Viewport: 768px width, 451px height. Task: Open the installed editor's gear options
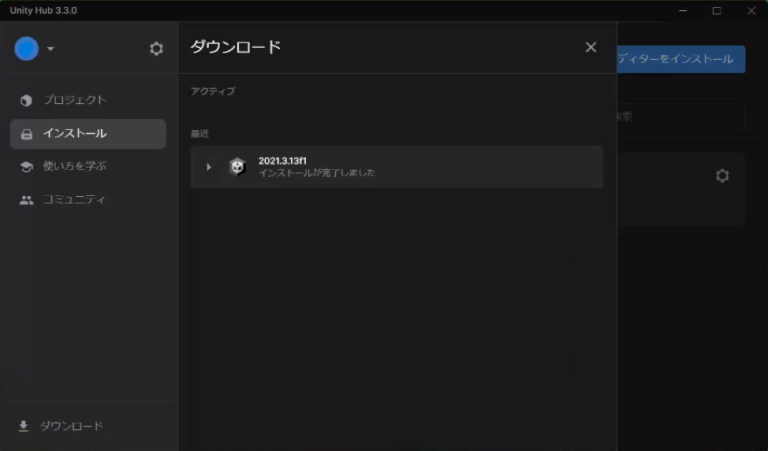coord(722,176)
